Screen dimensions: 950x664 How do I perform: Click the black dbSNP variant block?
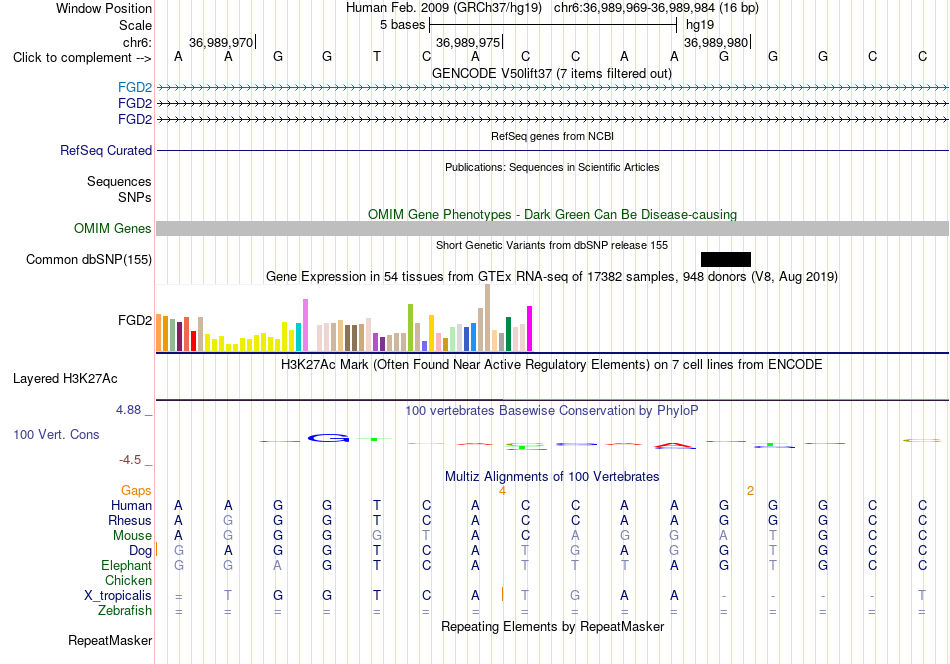[x=726, y=259]
